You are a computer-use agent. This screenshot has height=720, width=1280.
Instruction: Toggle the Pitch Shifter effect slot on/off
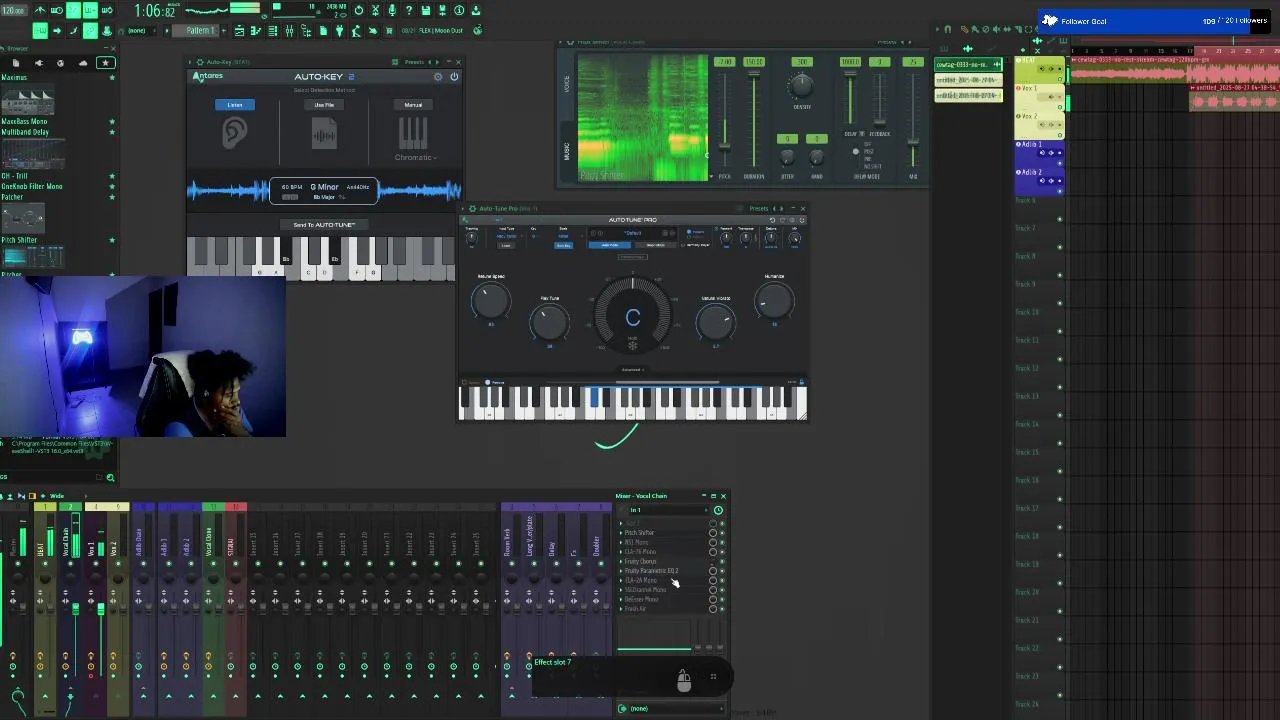[x=722, y=533]
